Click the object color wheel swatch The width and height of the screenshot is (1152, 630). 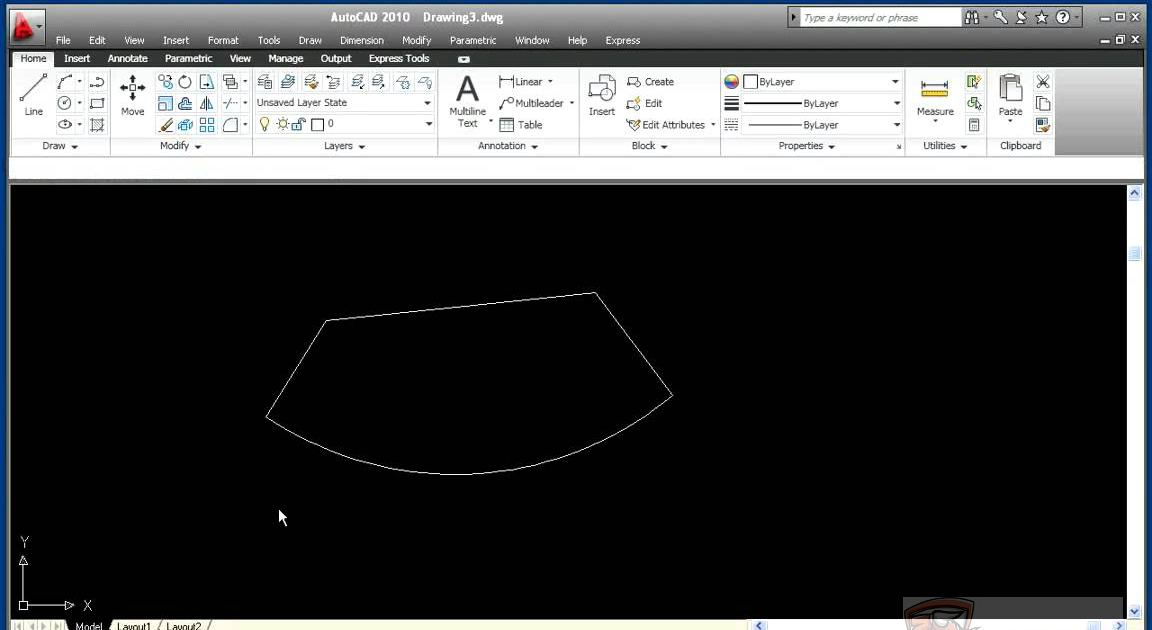click(731, 82)
